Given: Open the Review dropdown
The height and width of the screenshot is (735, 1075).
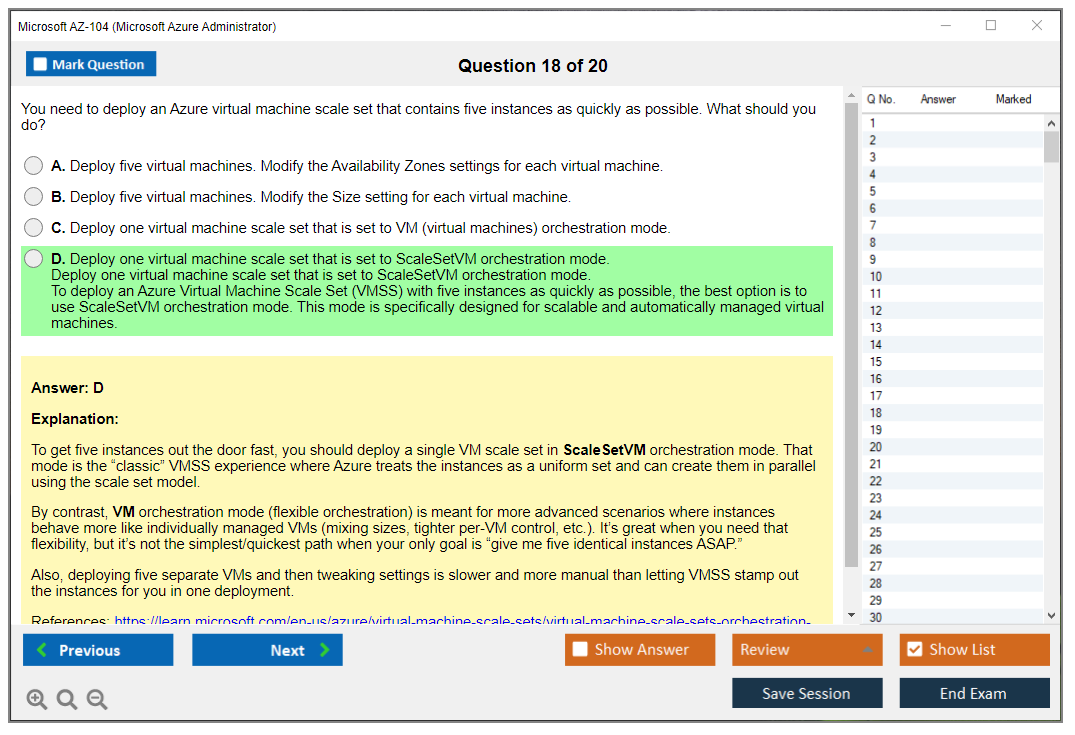Looking at the screenshot, I should pyautogui.click(x=807, y=649).
